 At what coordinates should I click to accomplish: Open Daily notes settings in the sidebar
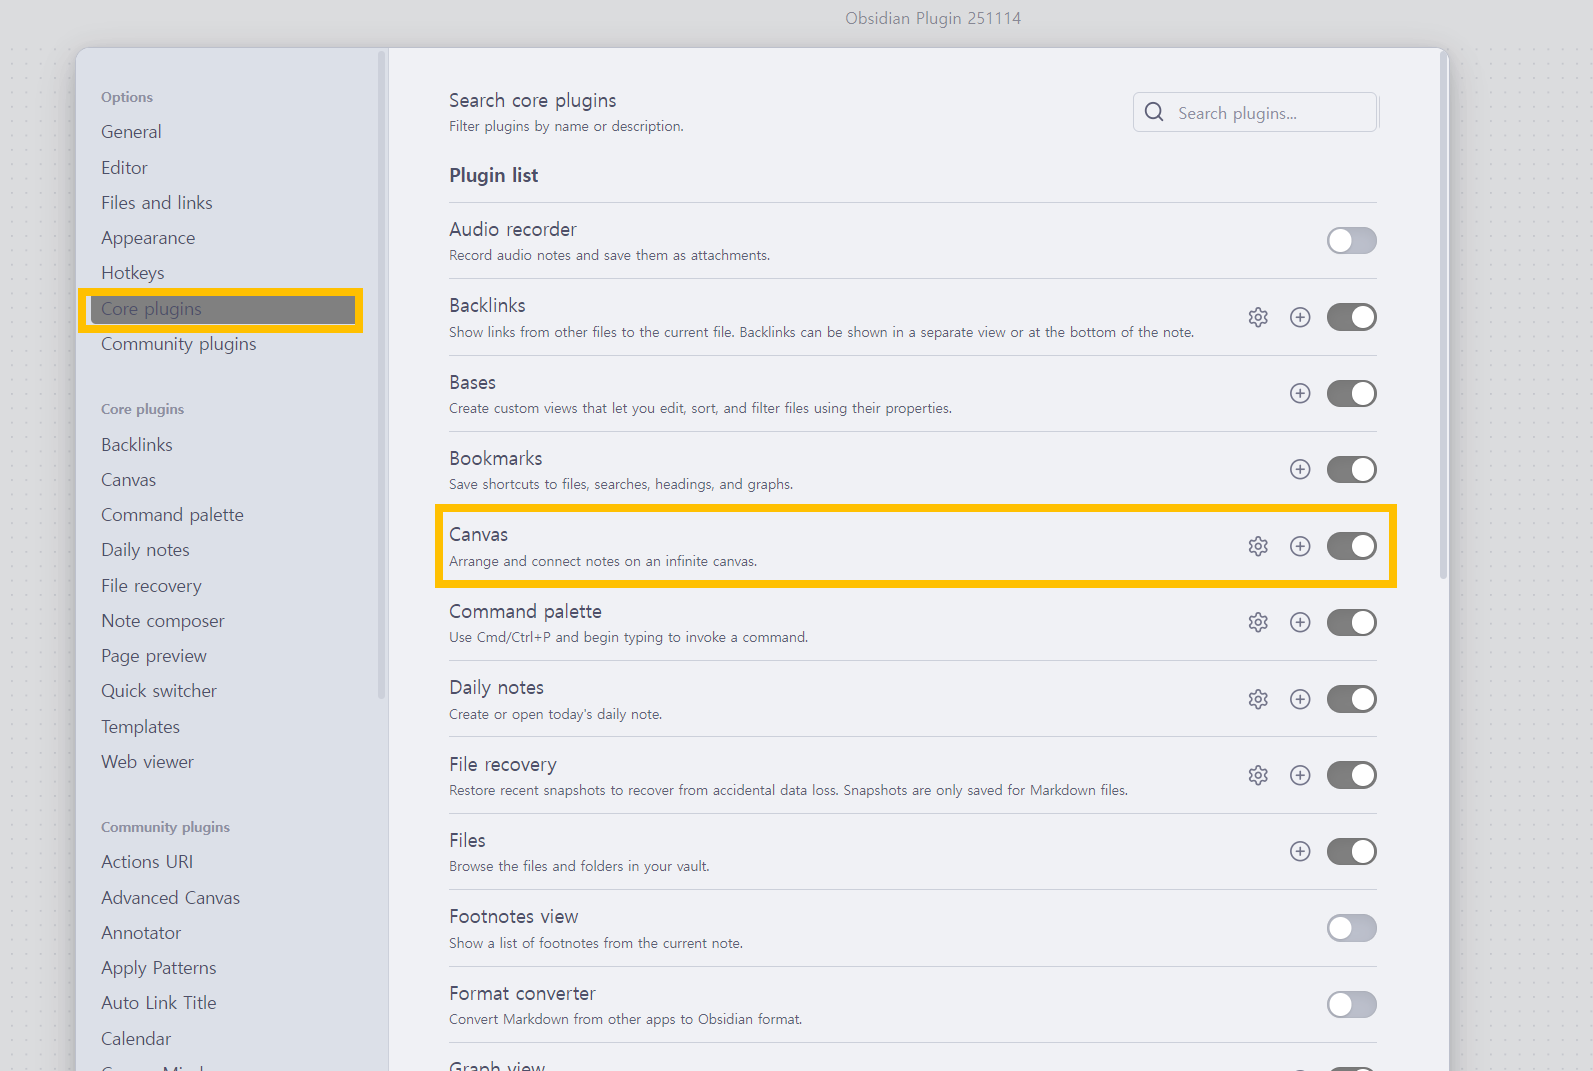[x=145, y=550]
